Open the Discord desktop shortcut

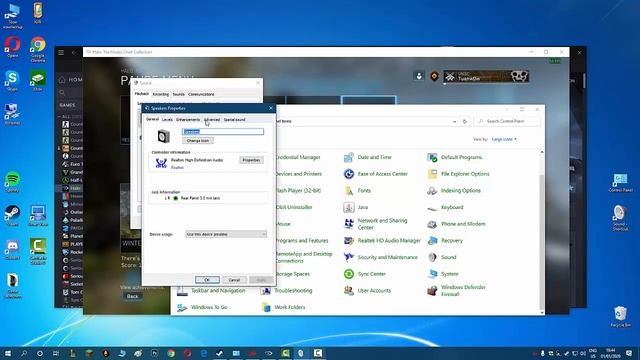click(x=13, y=249)
